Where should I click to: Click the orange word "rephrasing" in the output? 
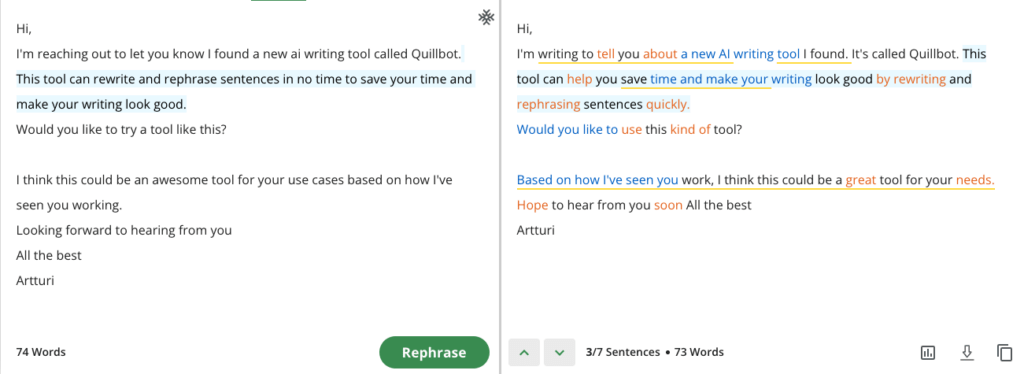tap(548, 104)
